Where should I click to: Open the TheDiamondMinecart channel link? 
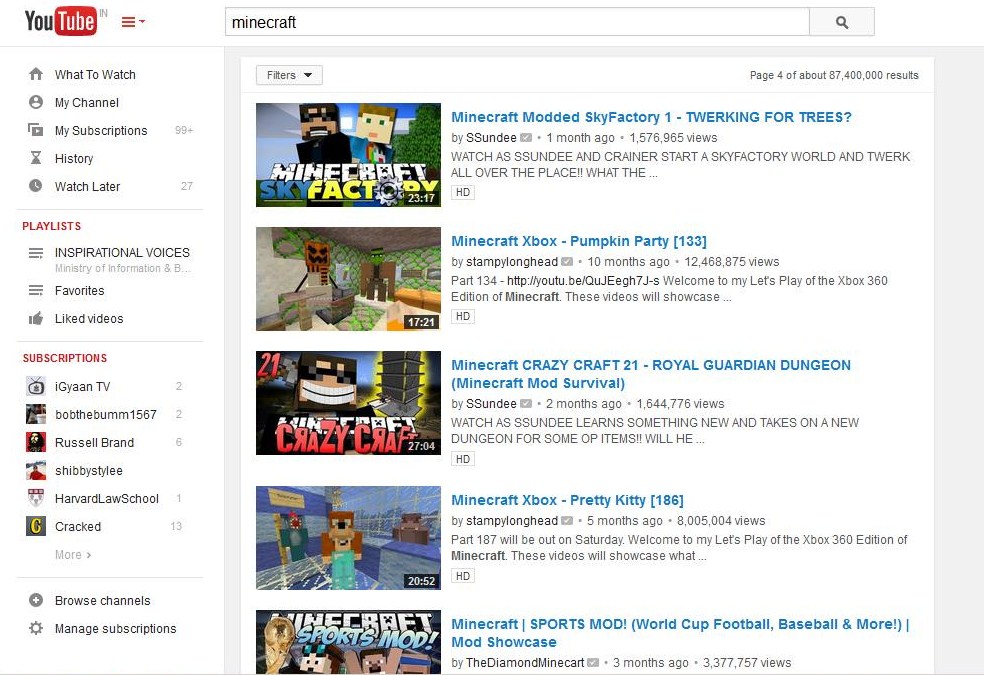(x=525, y=662)
